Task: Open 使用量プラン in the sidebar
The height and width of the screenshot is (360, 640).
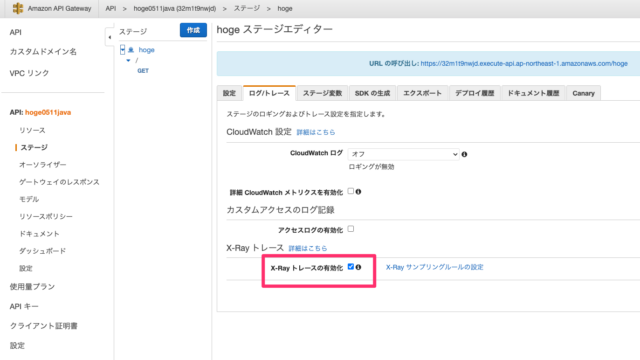Action: 32,287
